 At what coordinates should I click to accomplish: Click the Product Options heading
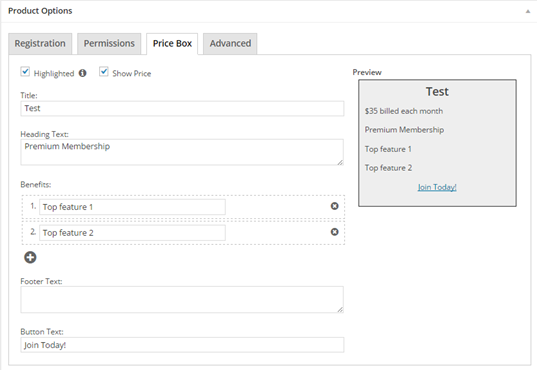coord(40,11)
